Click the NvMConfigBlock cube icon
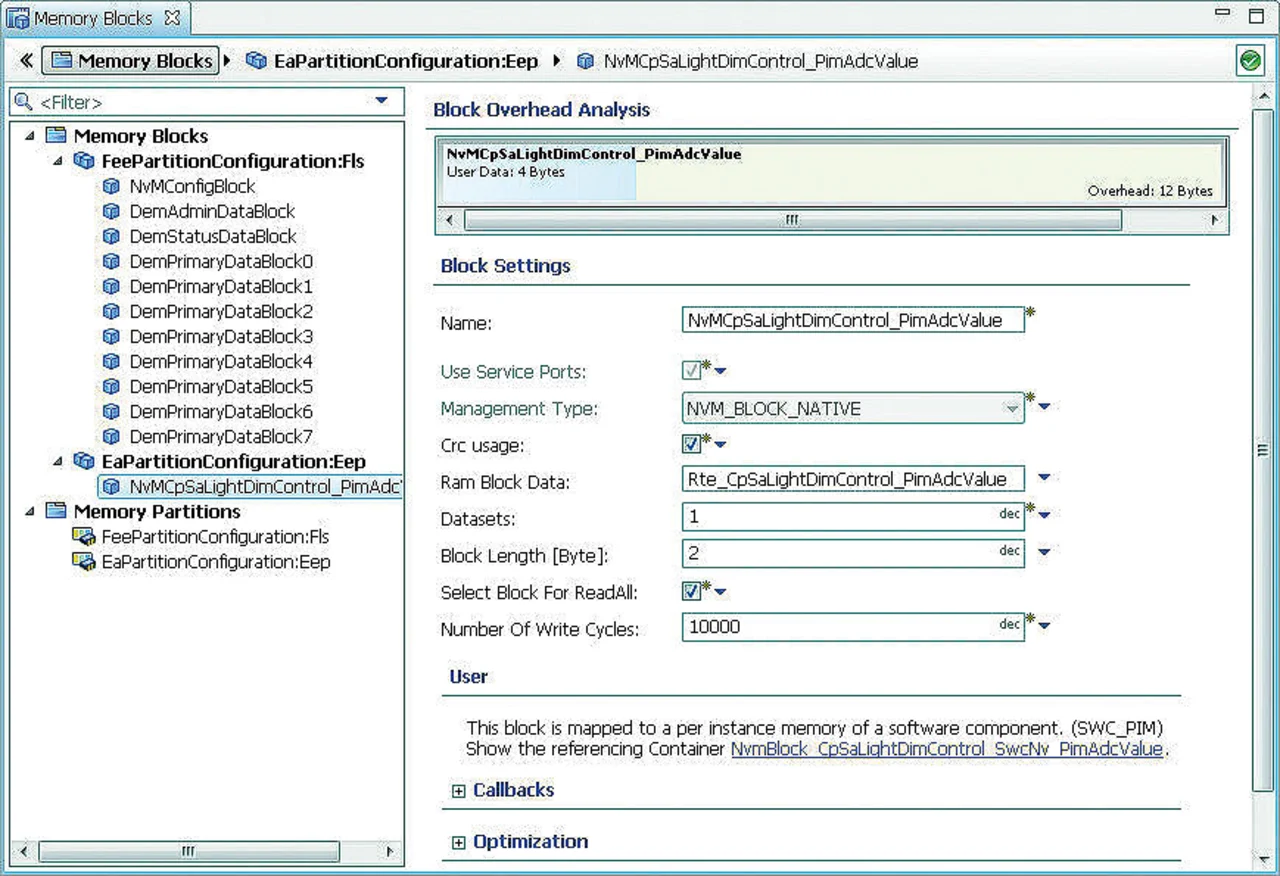Image resolution: width=1280 pixels, height=876 pixels. [112, 186]
